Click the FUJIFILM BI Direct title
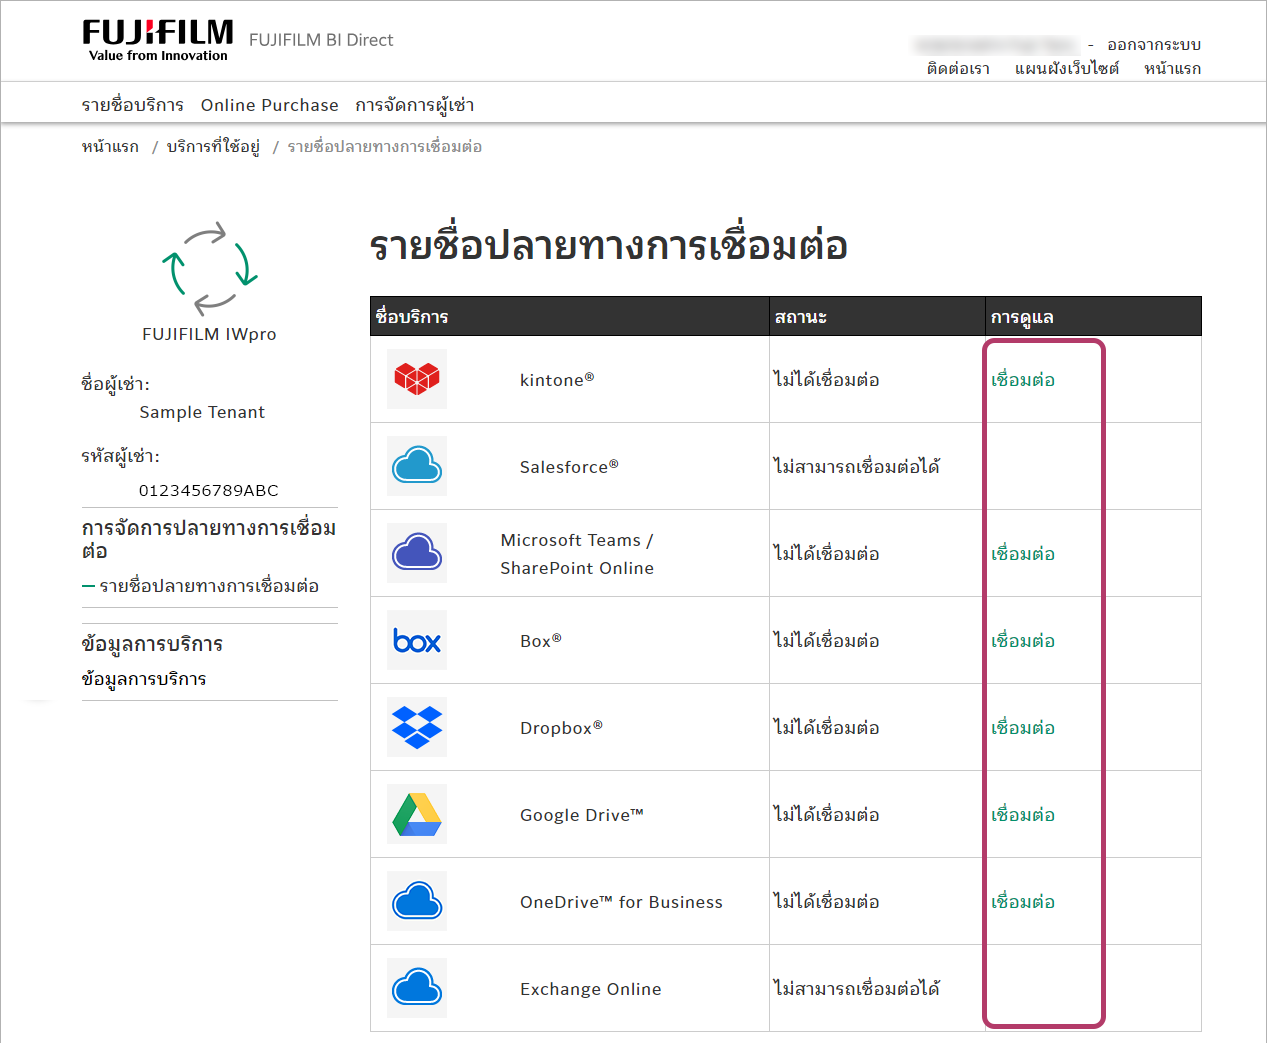Screen dimensions: 1267x1043 point(321,40)
